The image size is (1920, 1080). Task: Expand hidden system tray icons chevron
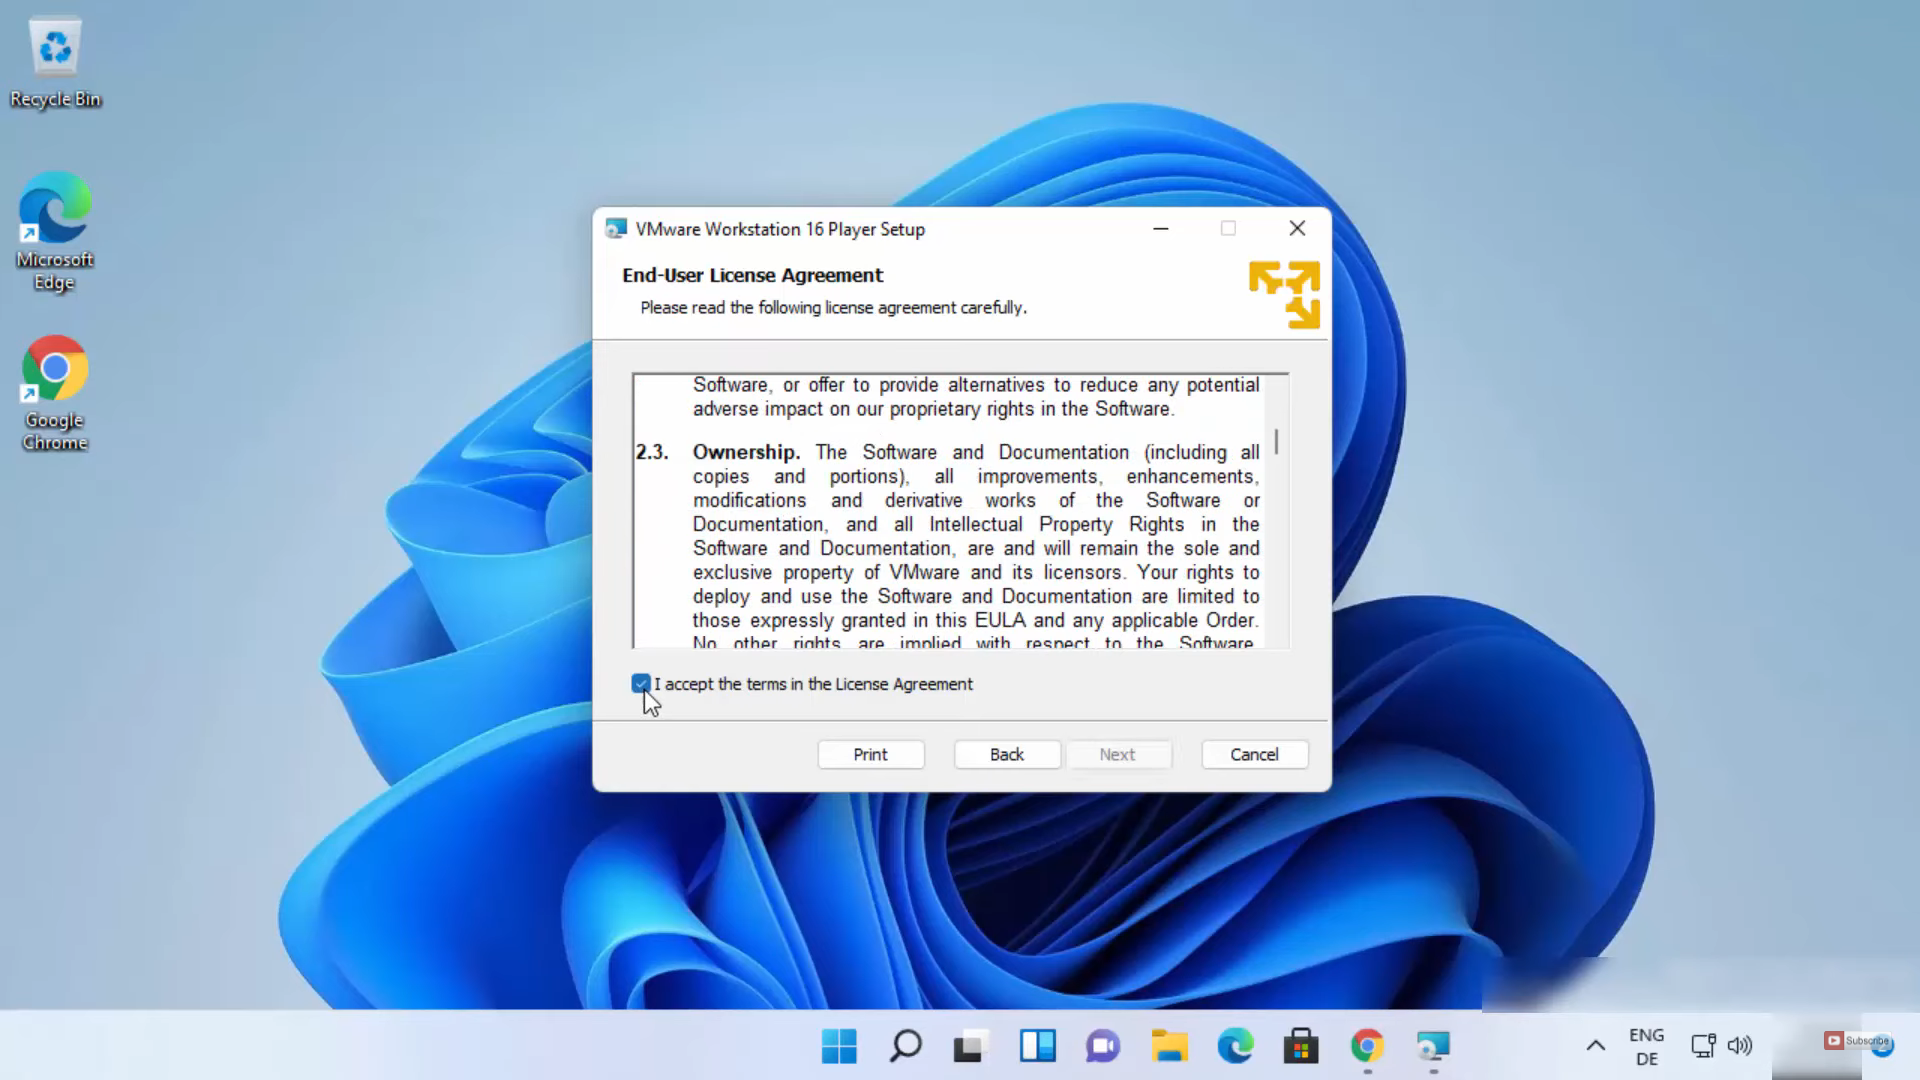click(1596, 1046)
